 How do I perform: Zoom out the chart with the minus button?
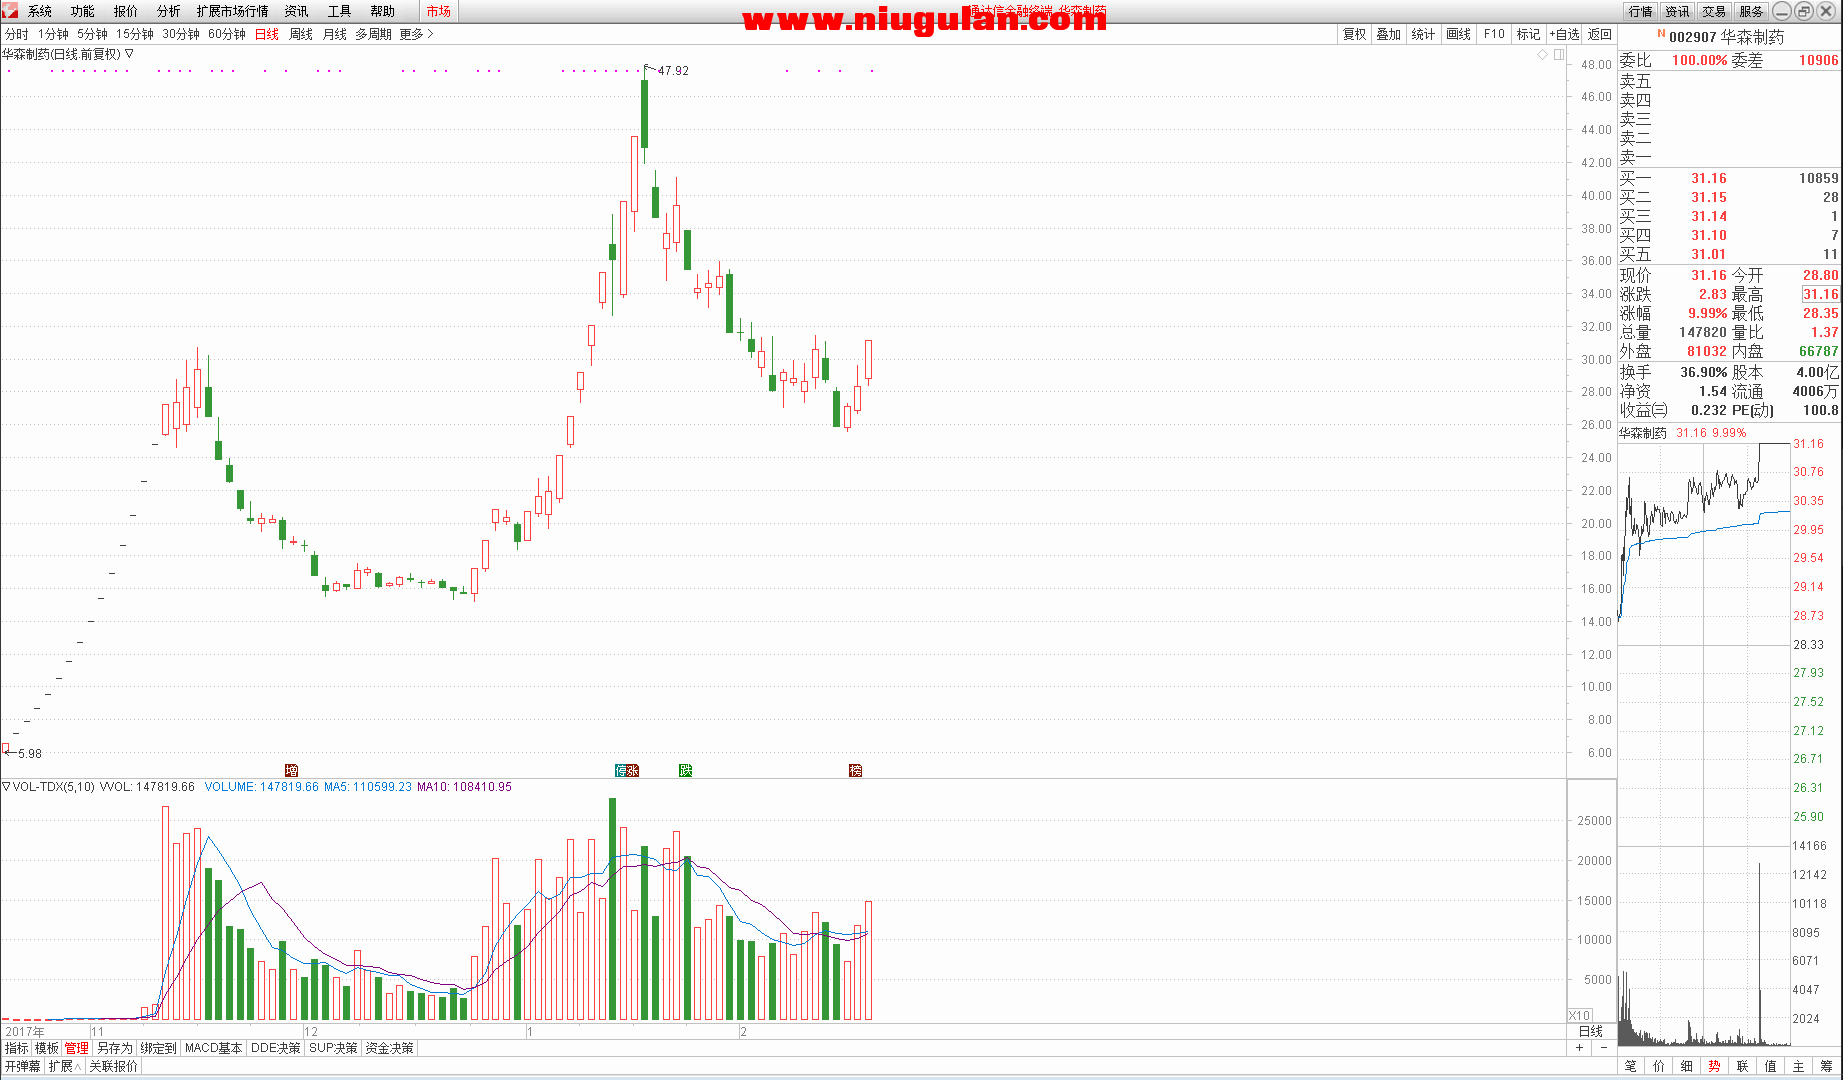pos(1604,1048)
